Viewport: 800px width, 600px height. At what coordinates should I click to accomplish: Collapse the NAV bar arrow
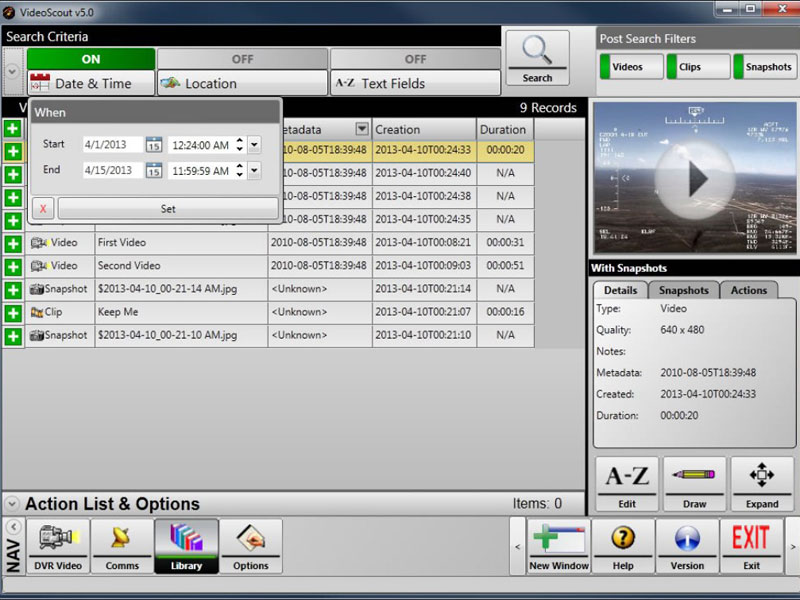pos(14,527)
